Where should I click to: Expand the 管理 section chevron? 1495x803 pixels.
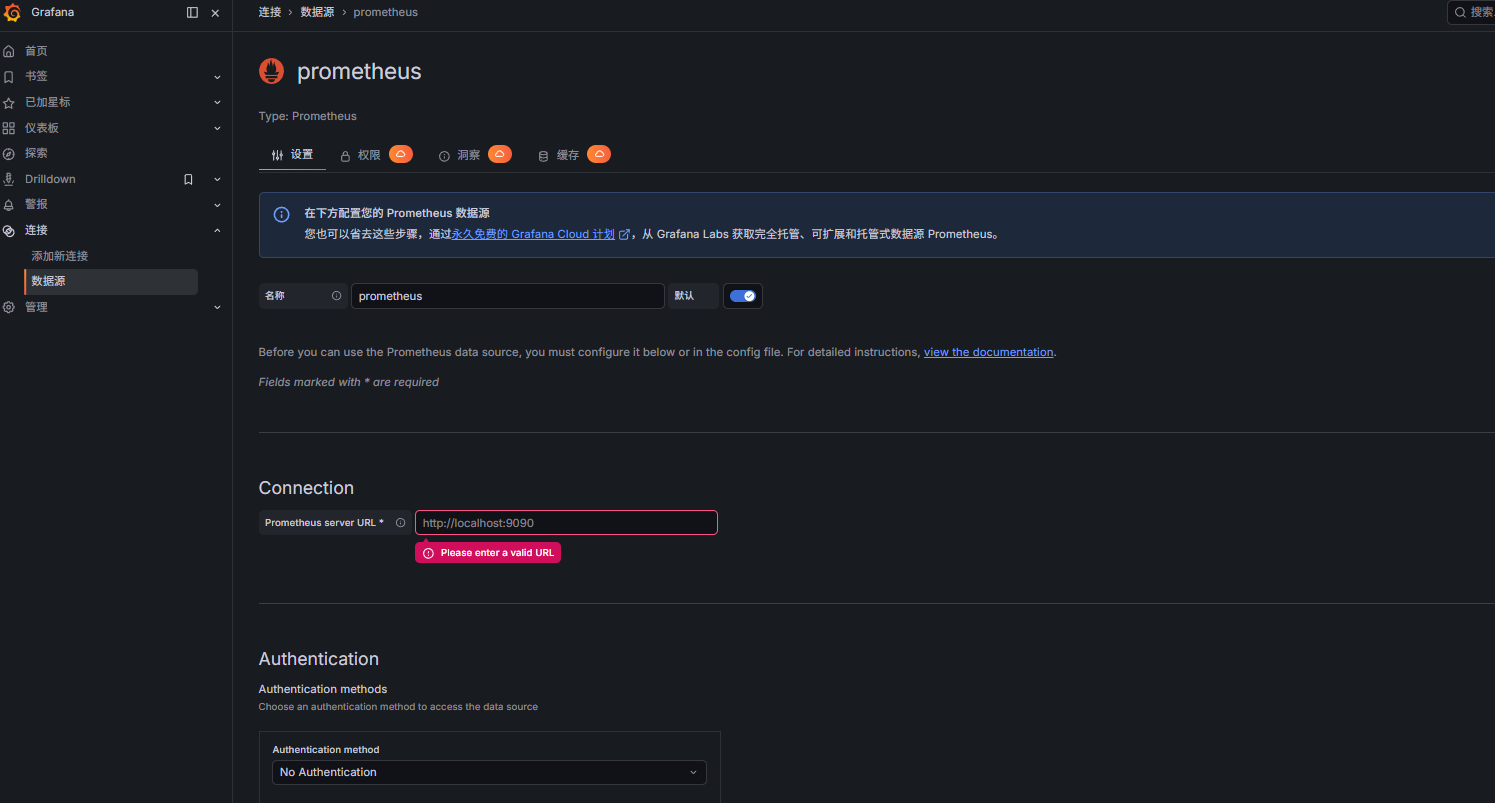217,307
